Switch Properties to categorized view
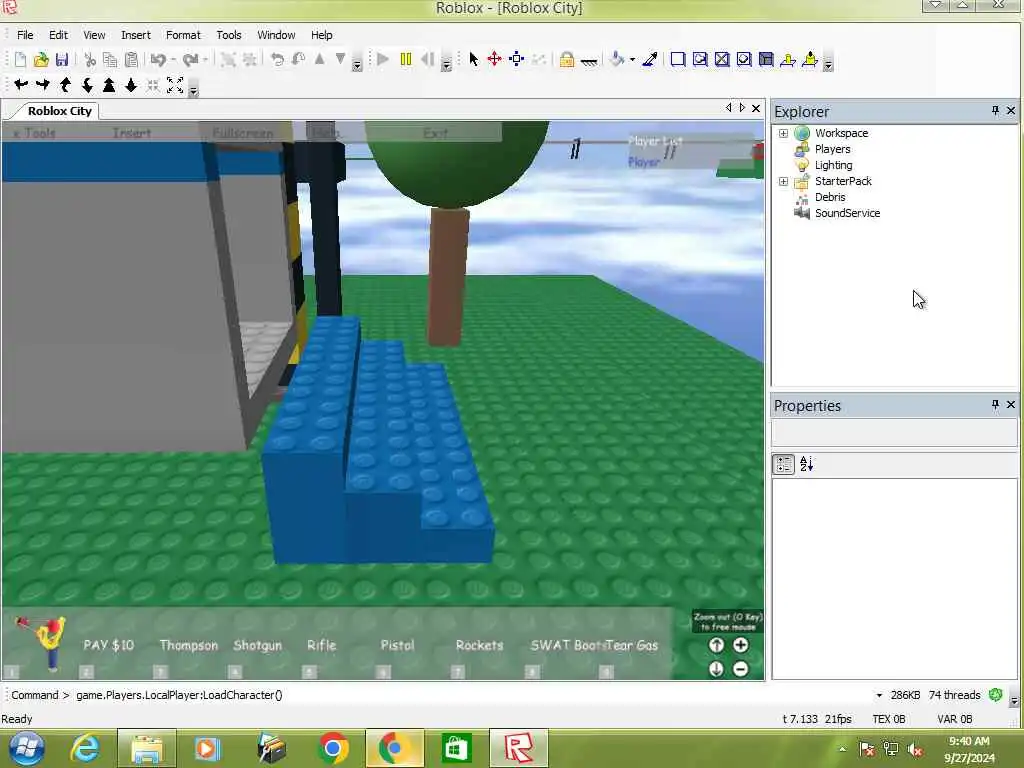Viewport: 1024px width, 768px height. (x=784, y=464)
